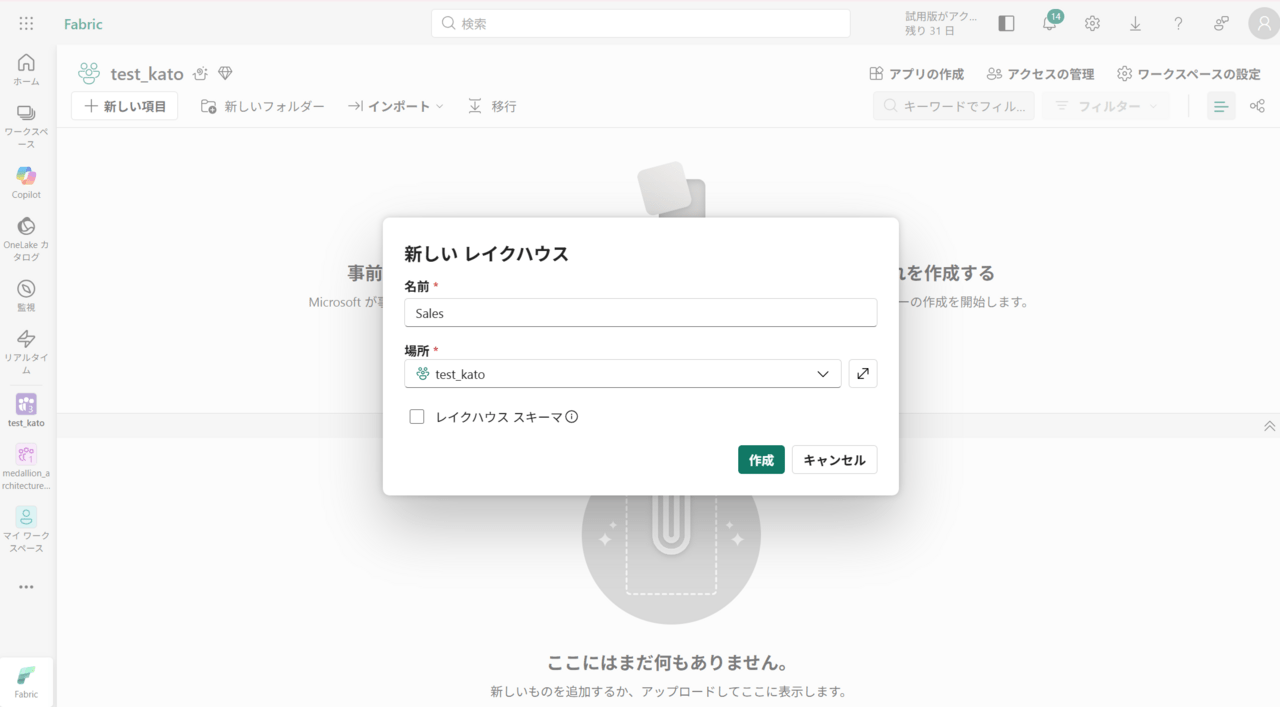Expand the 場所 test_kato dropdown

point(622,374)
